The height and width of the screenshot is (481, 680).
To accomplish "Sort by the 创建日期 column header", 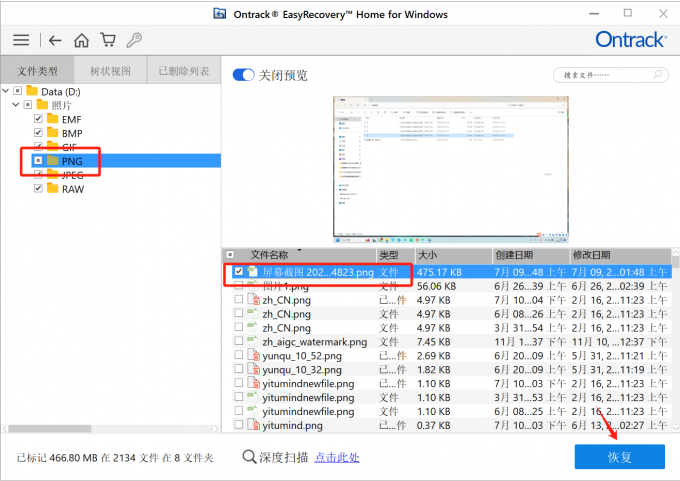I will point(514,255).
